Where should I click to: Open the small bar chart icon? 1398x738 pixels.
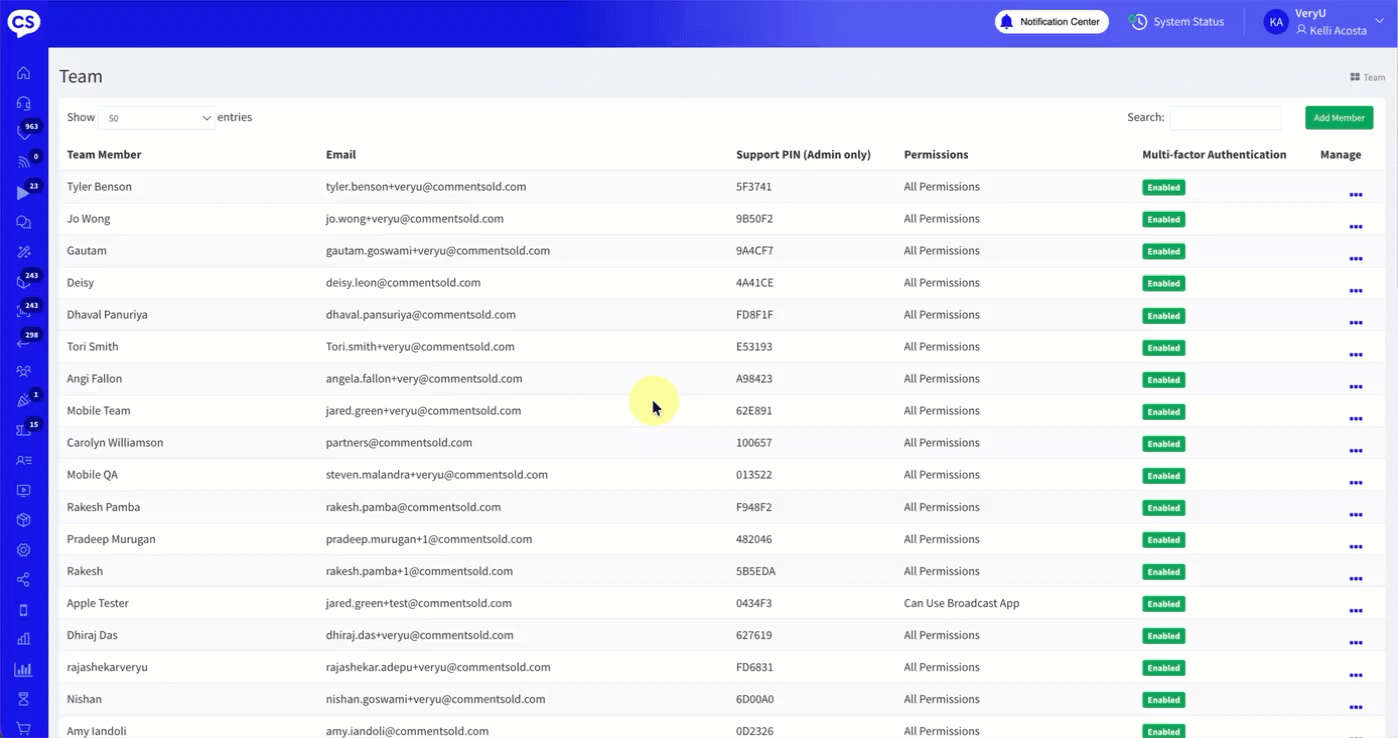point(23,639)
